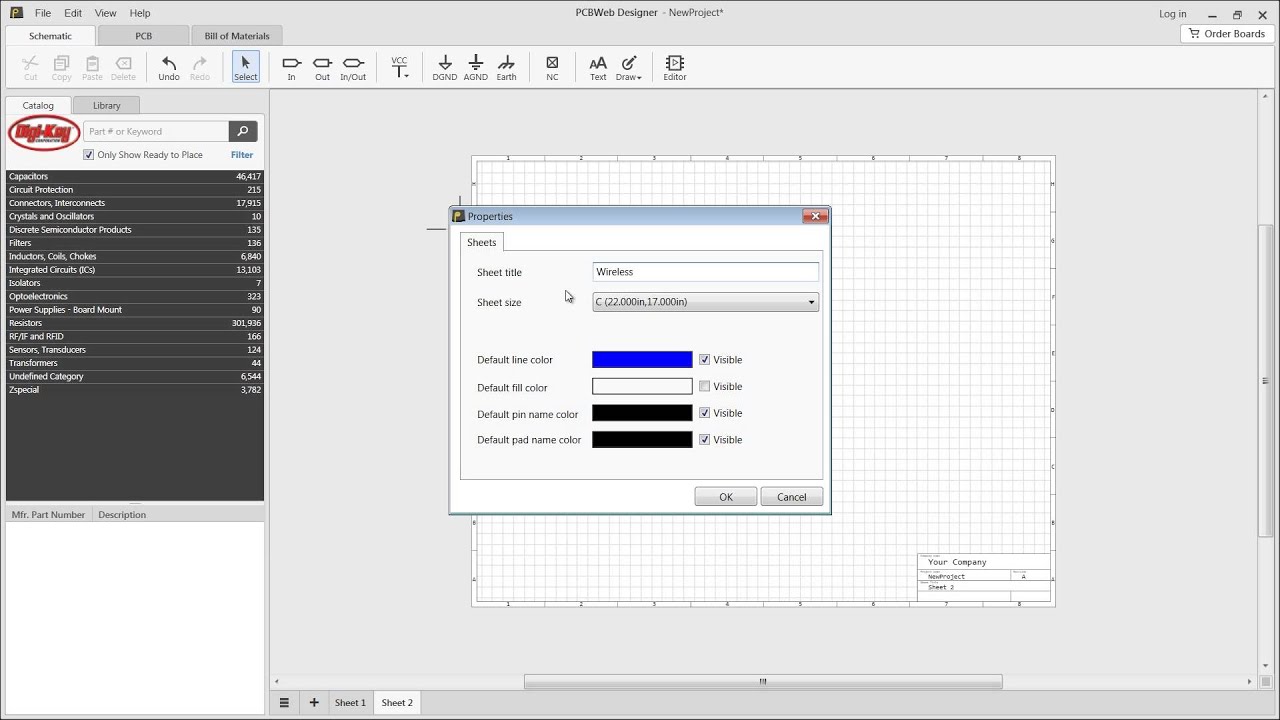Select the Capacitors category
Image resolution: width=1280 pixels, height=720 pixels.
coord(135,177)
